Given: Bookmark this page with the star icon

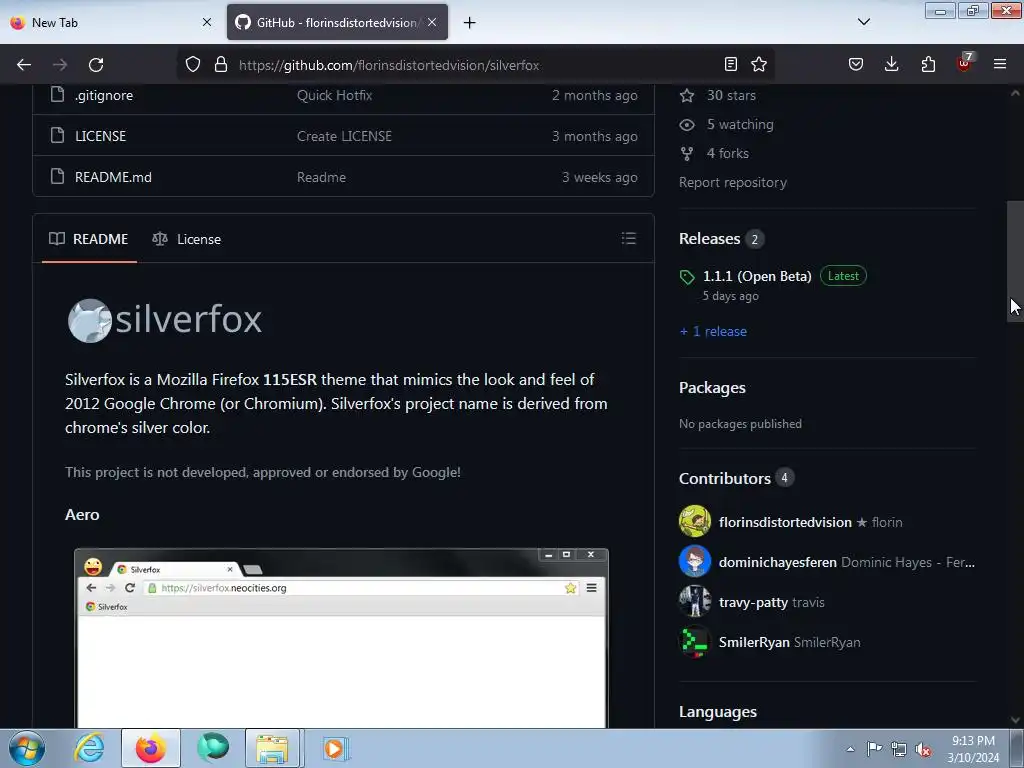Looking at the screenshot, I should pyautogui.click(x=759, y=64).
